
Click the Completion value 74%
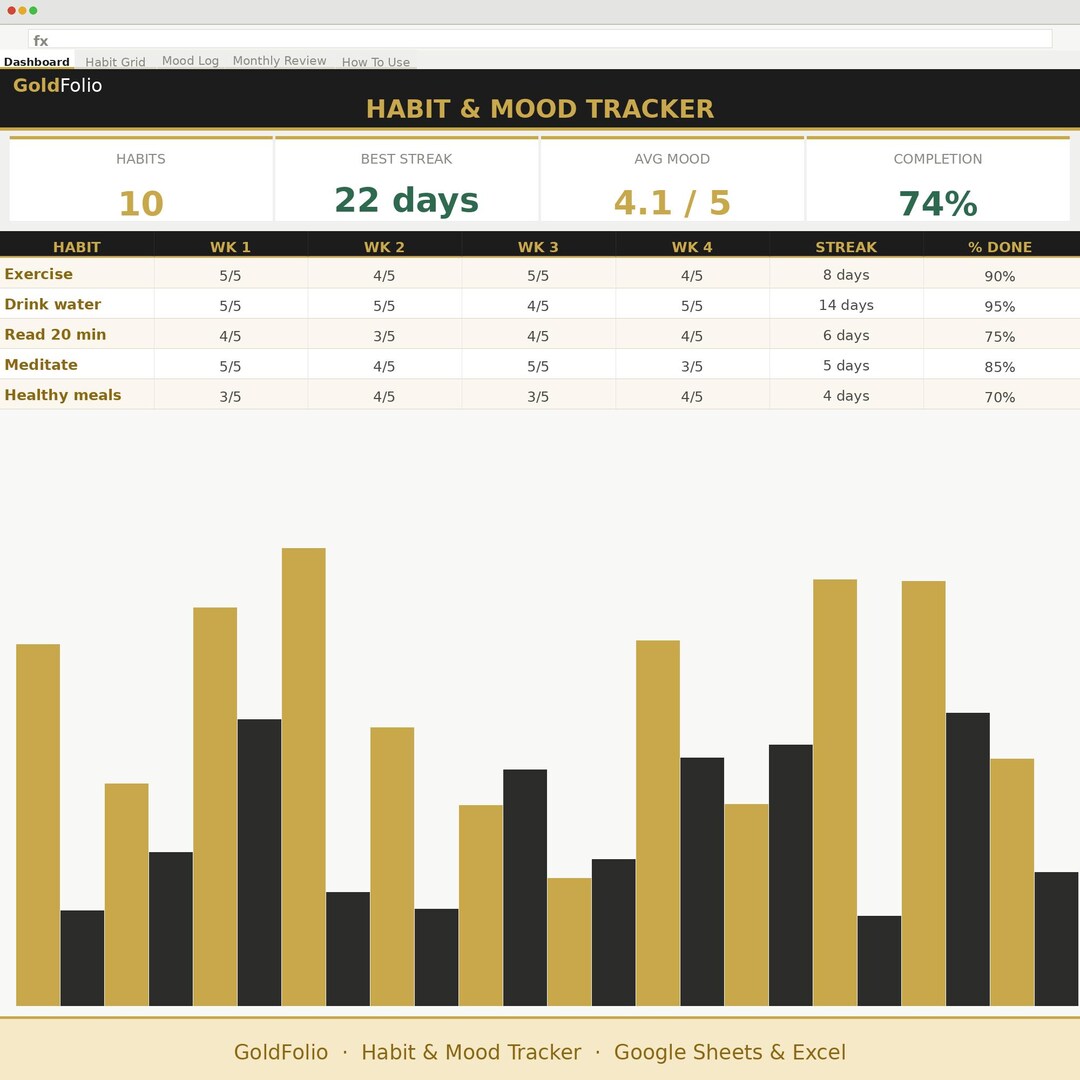[x=937, y=204]
